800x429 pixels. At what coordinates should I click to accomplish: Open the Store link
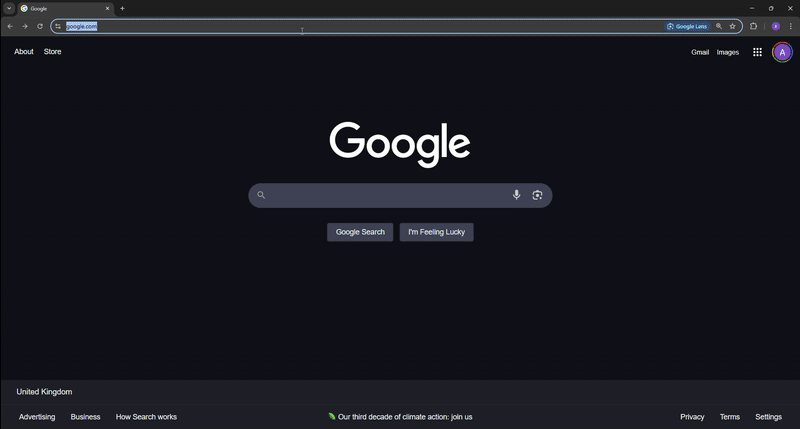(53, 52)
